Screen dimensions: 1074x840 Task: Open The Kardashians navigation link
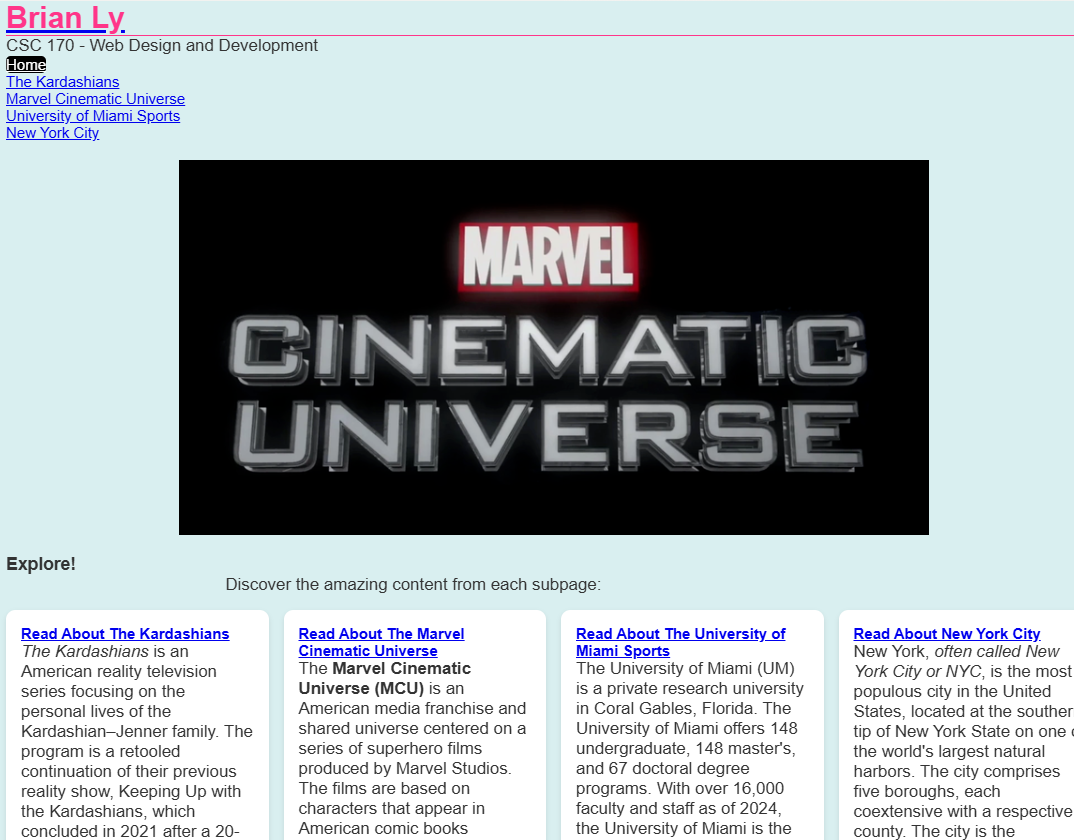62,82
